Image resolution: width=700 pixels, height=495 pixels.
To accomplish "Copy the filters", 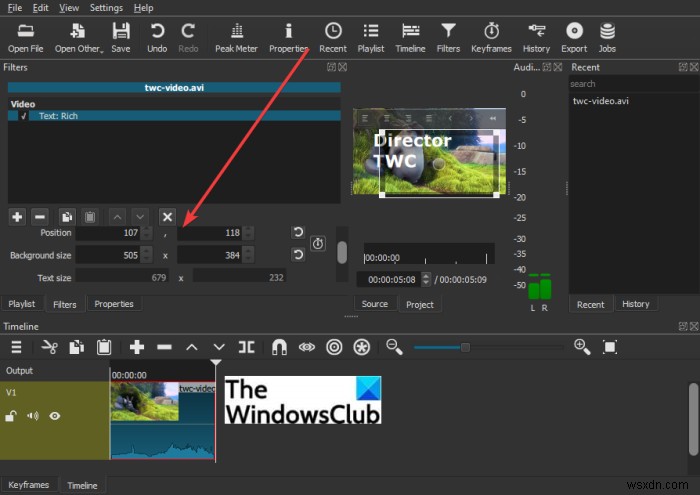I will [x=67, y=217].
